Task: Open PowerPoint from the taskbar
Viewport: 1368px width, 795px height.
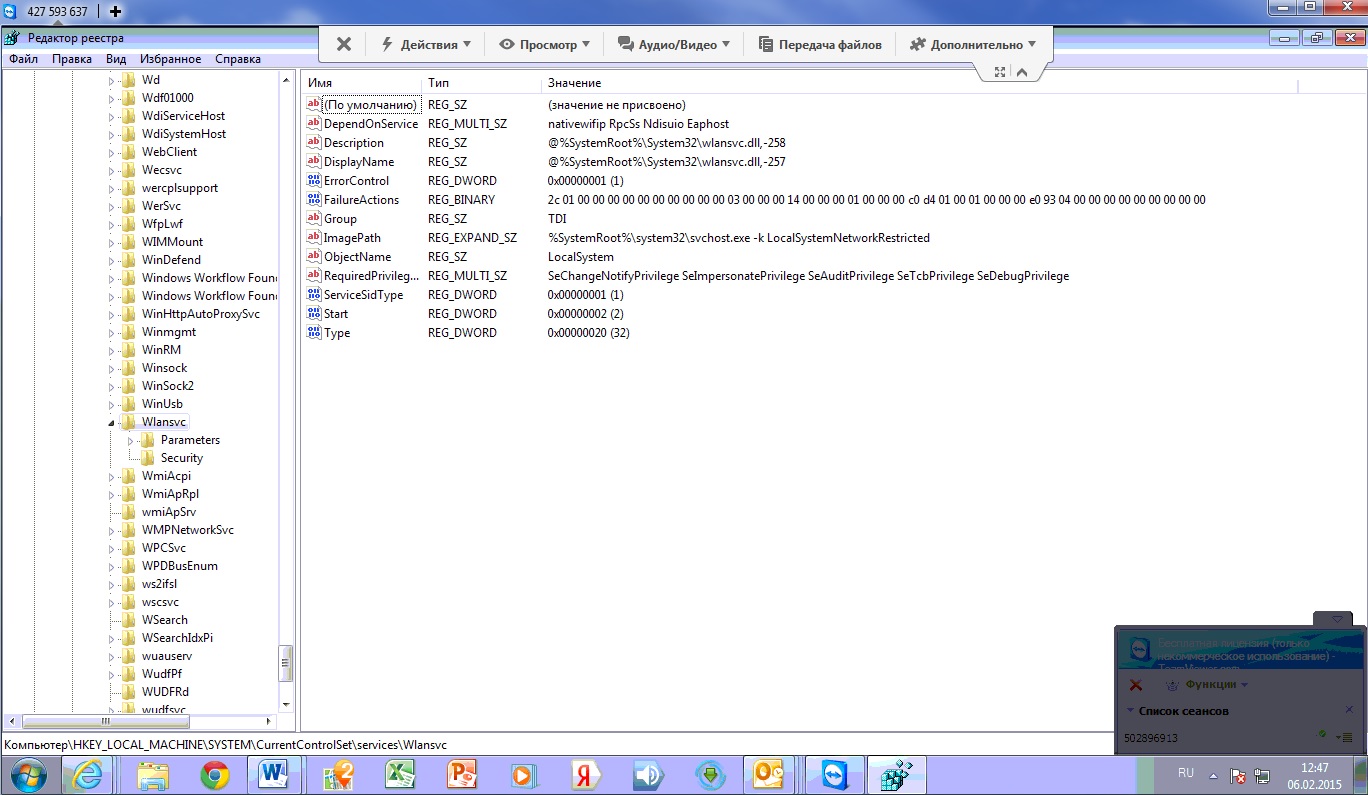Action: [x=463, y=775]
